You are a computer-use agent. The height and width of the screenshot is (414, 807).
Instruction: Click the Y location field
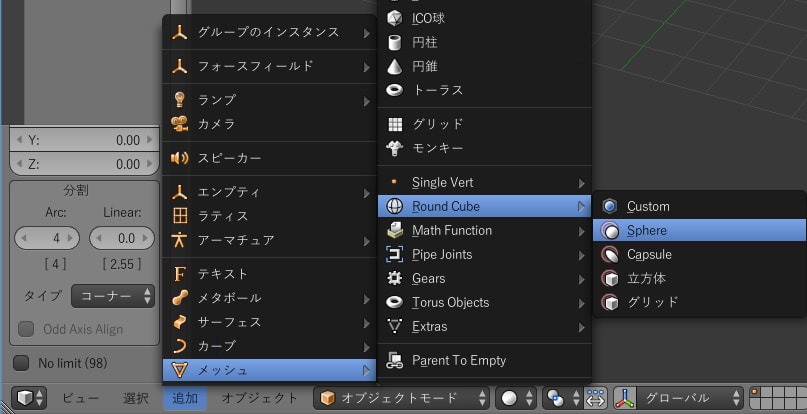(x=84, y=140)
